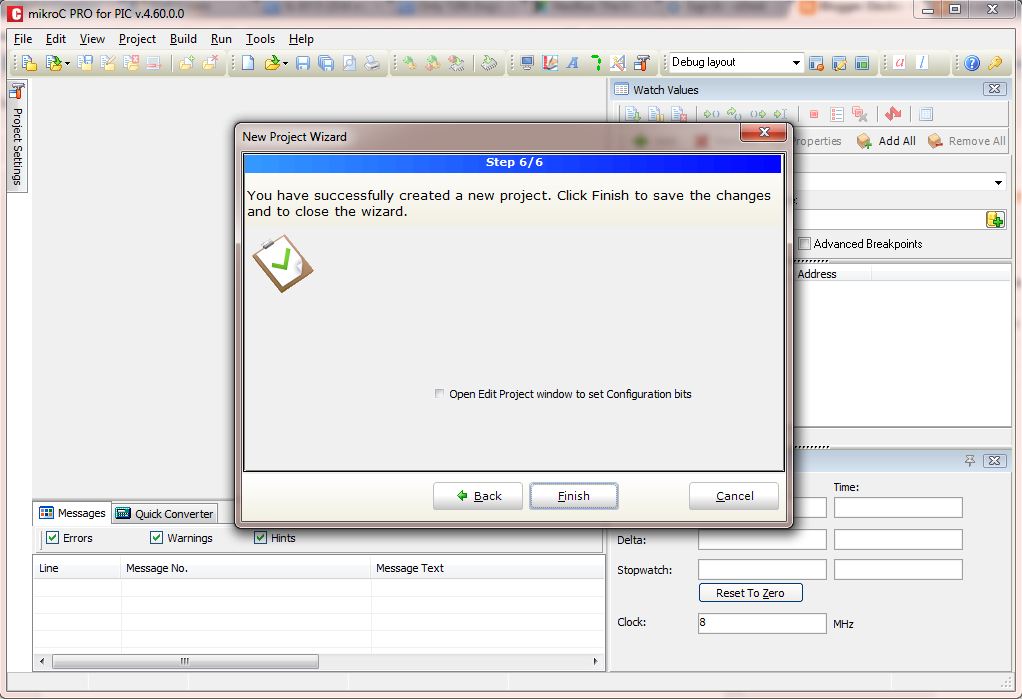This screenshot has height=699, width=1022.
Task: Click the Open Project folder icon
Action: pos(53,63)
